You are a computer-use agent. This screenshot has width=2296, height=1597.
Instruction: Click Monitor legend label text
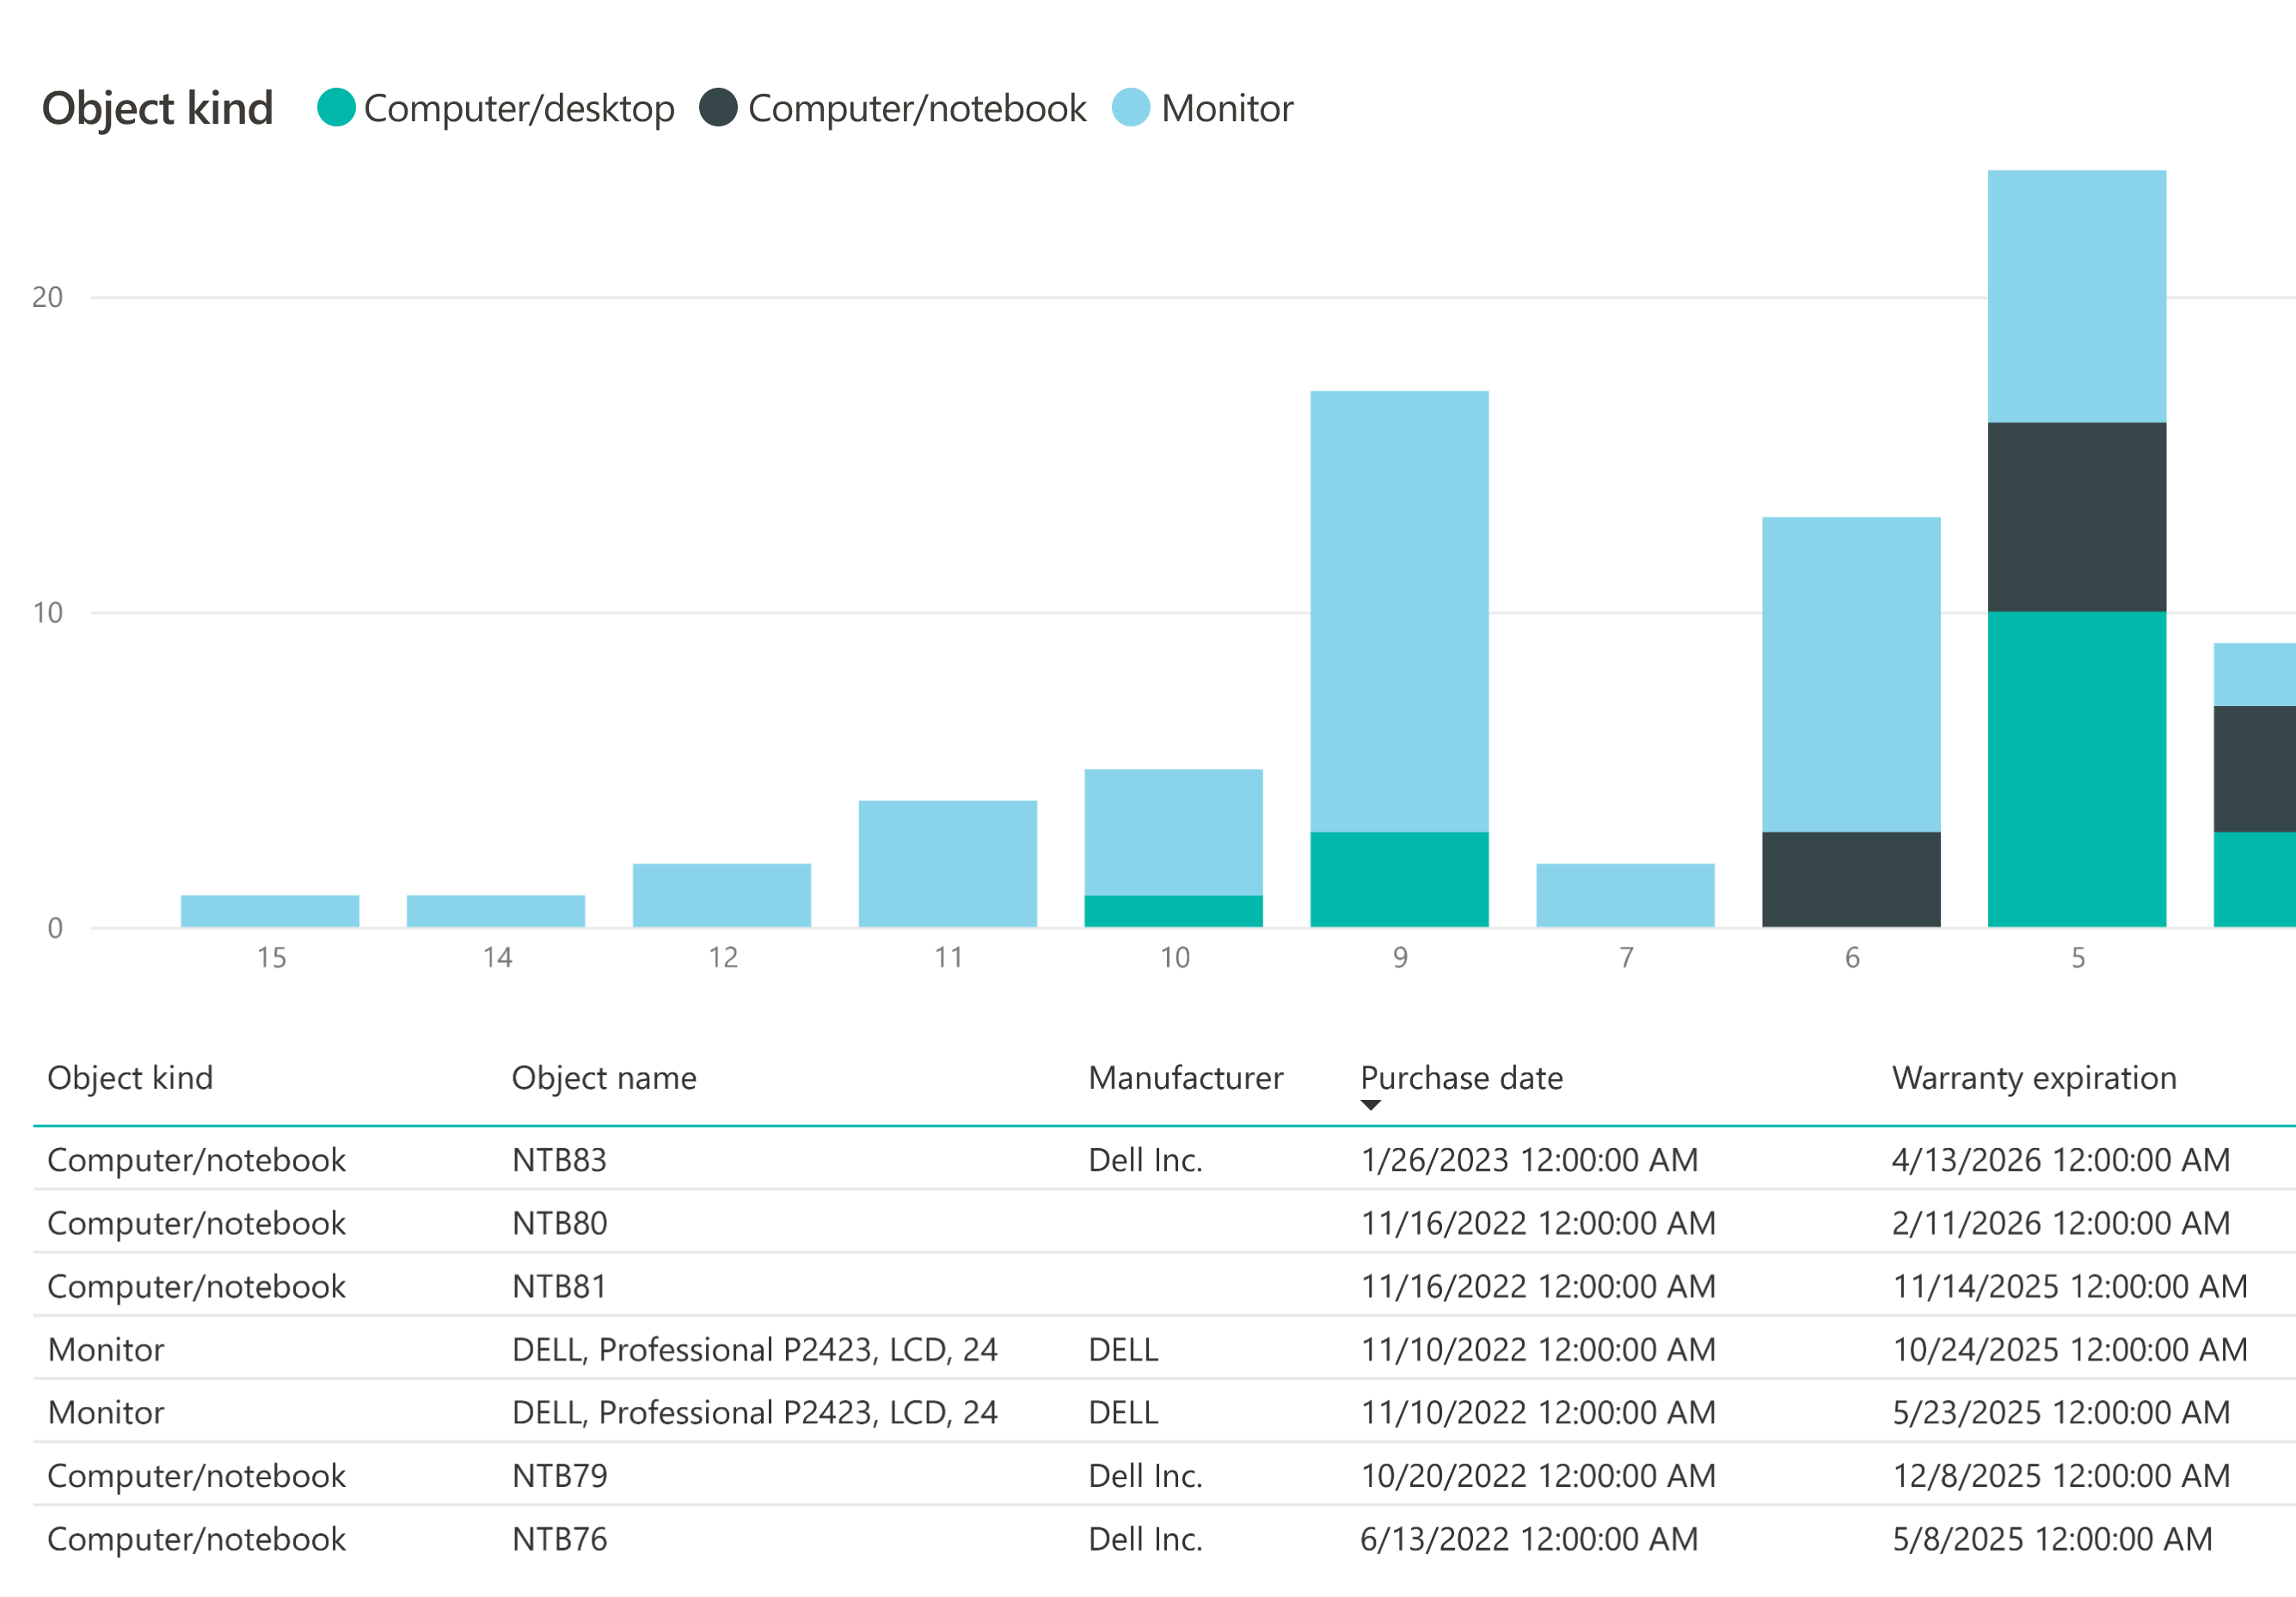(1227, 108)
